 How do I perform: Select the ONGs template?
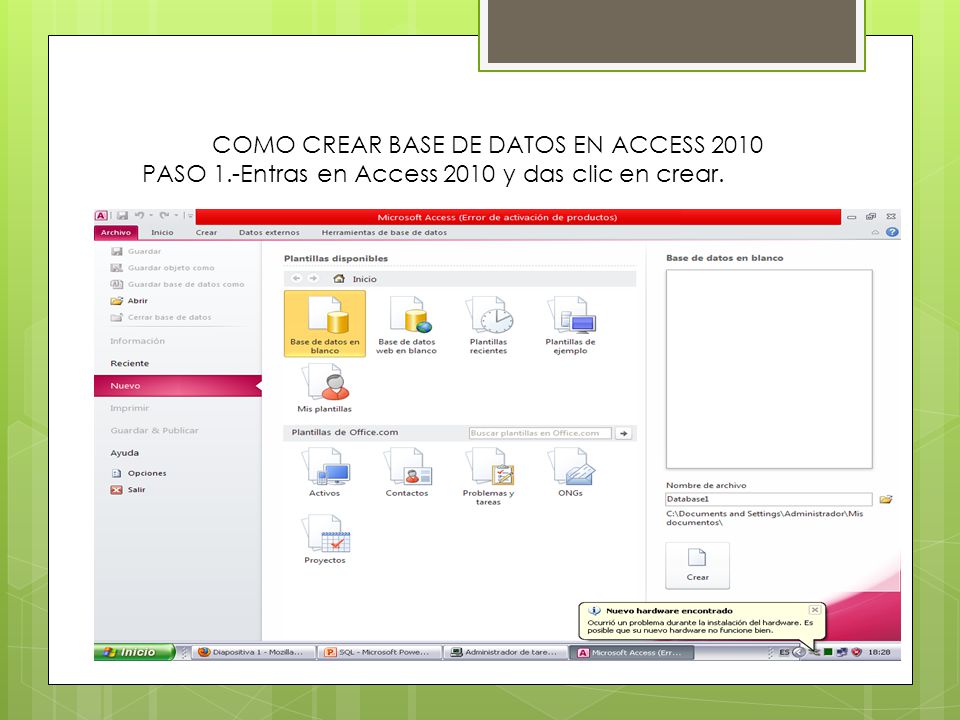click(x=571, y=471)
